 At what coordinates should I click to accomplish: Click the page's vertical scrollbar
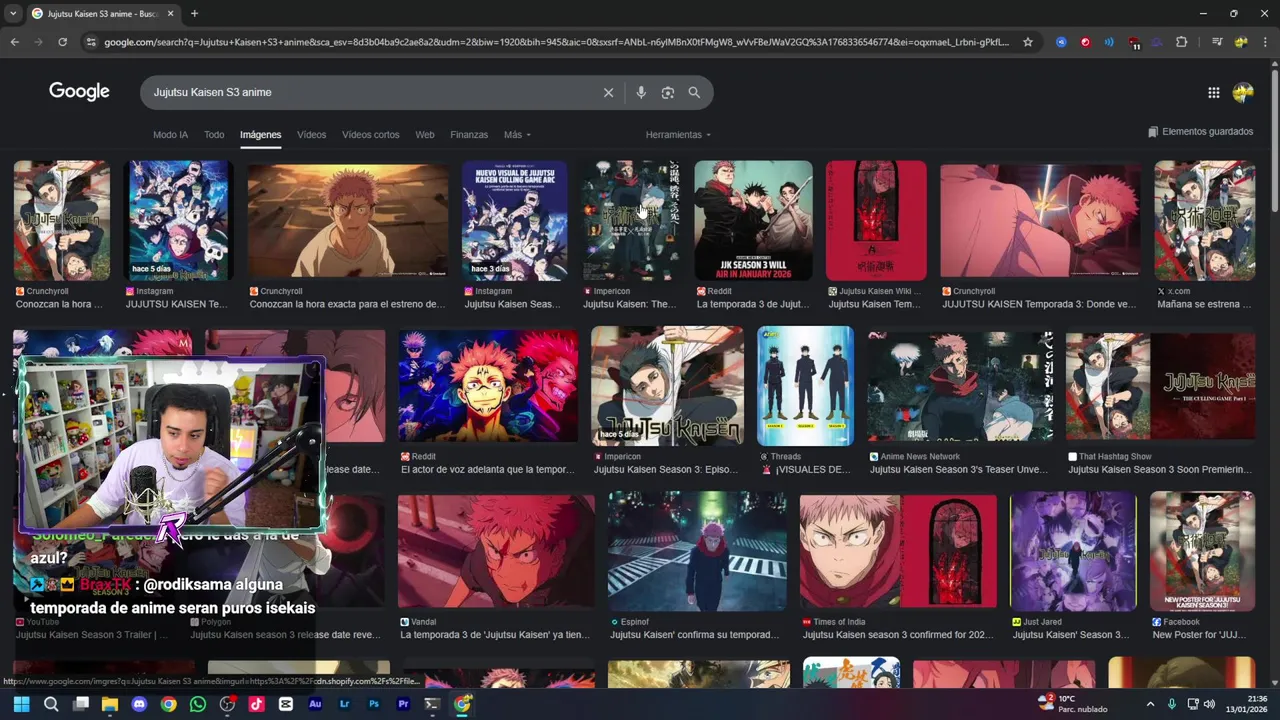1274,370
